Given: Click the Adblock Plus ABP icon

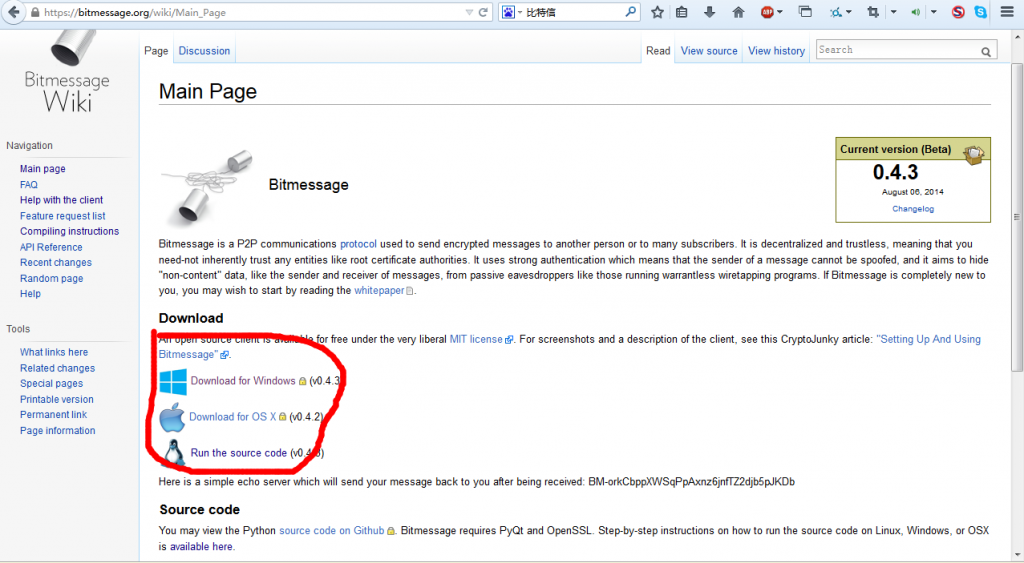Looking at the screenshot, I should click(x=767, y=12).
